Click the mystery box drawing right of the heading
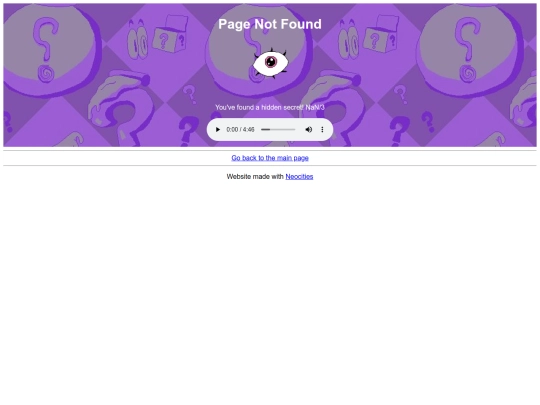540x405 pixels. [x=382, y=34]
